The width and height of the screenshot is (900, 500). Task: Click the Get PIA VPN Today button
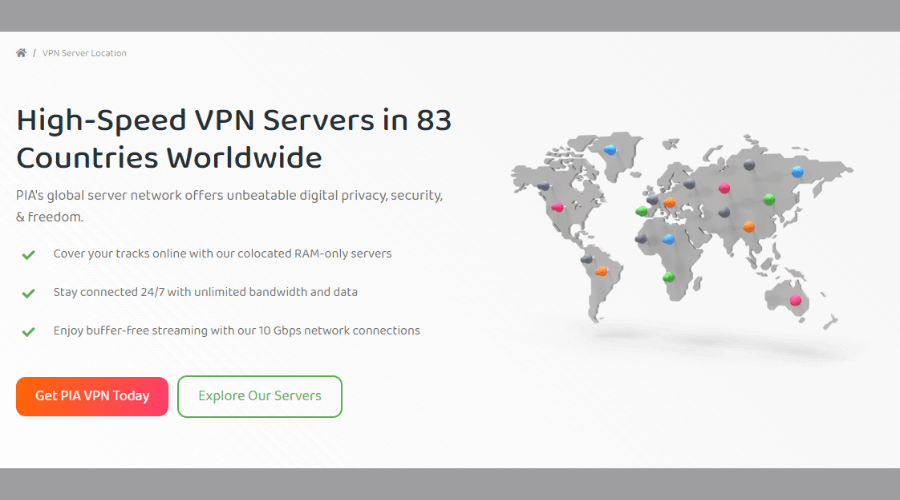[92, 396]
